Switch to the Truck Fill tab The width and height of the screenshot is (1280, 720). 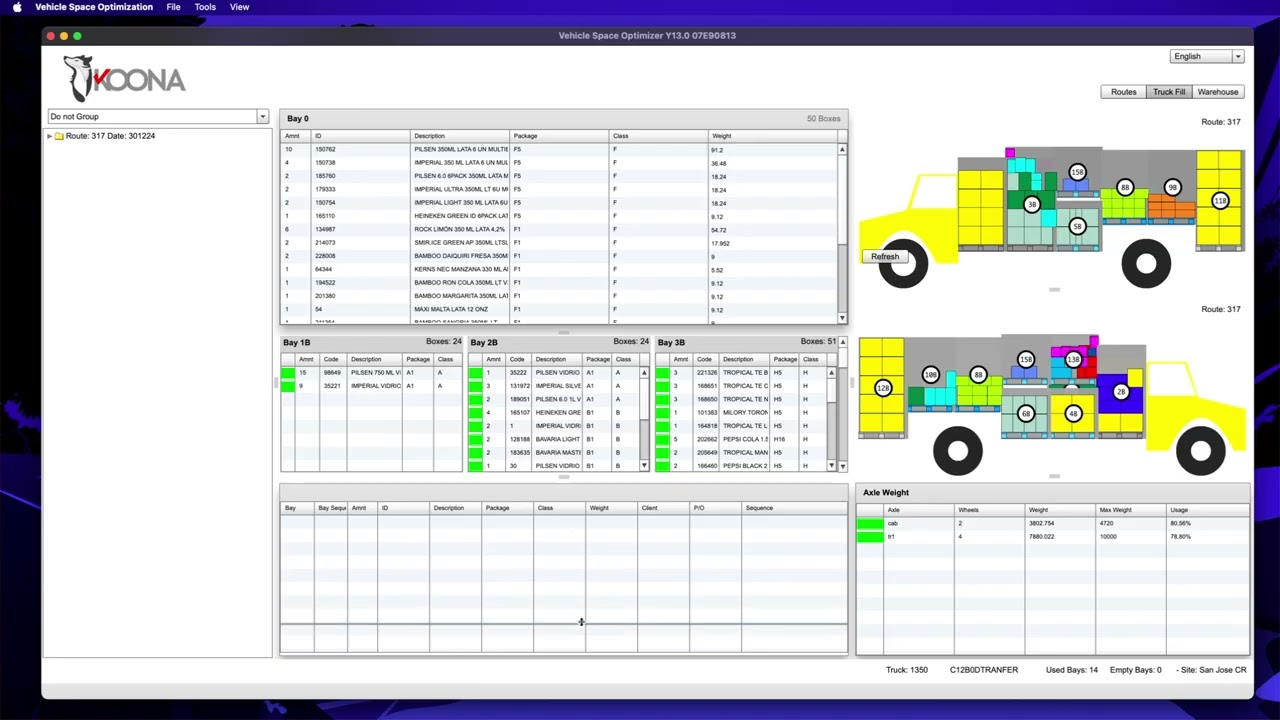[1169, 92]
